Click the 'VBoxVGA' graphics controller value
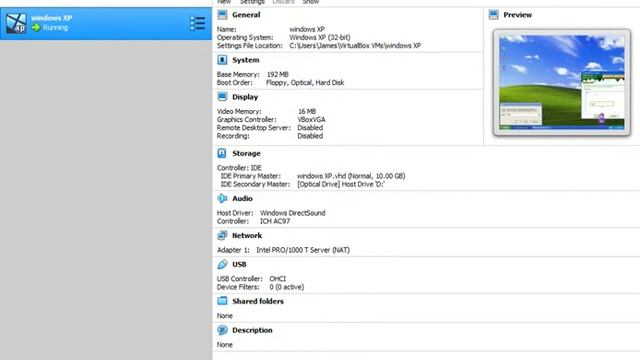This screenshot has height=360, width=640. [x=311, y=120]
